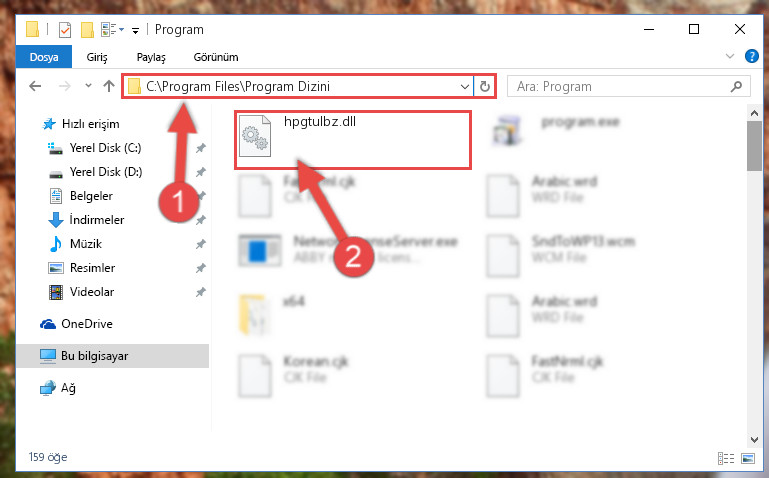769x478 pixels.
Task: Click the Ara: Program search field
Action: pyautogui.click(x=618, y=87)
